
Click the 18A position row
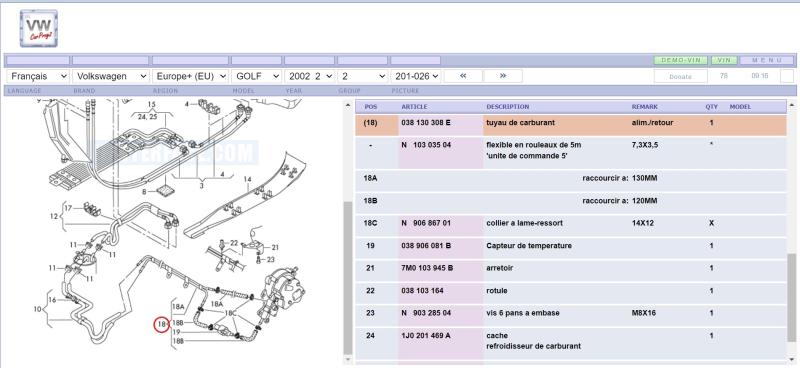571,181
